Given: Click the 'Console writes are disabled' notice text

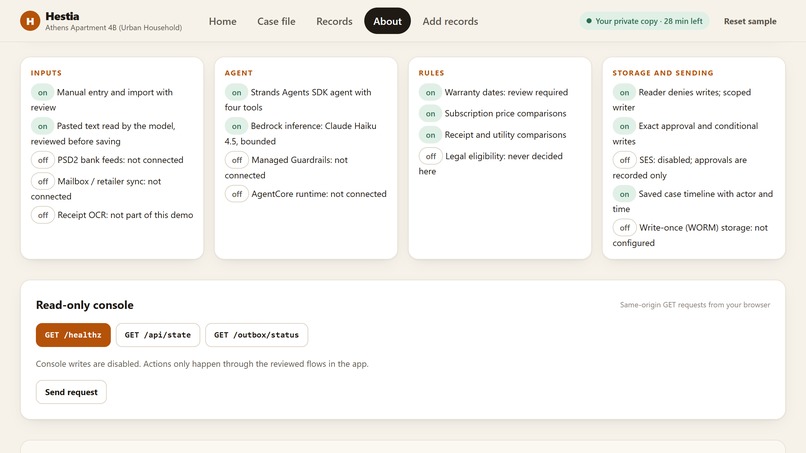Looking at the screenshot, I should tap(202, 364).
